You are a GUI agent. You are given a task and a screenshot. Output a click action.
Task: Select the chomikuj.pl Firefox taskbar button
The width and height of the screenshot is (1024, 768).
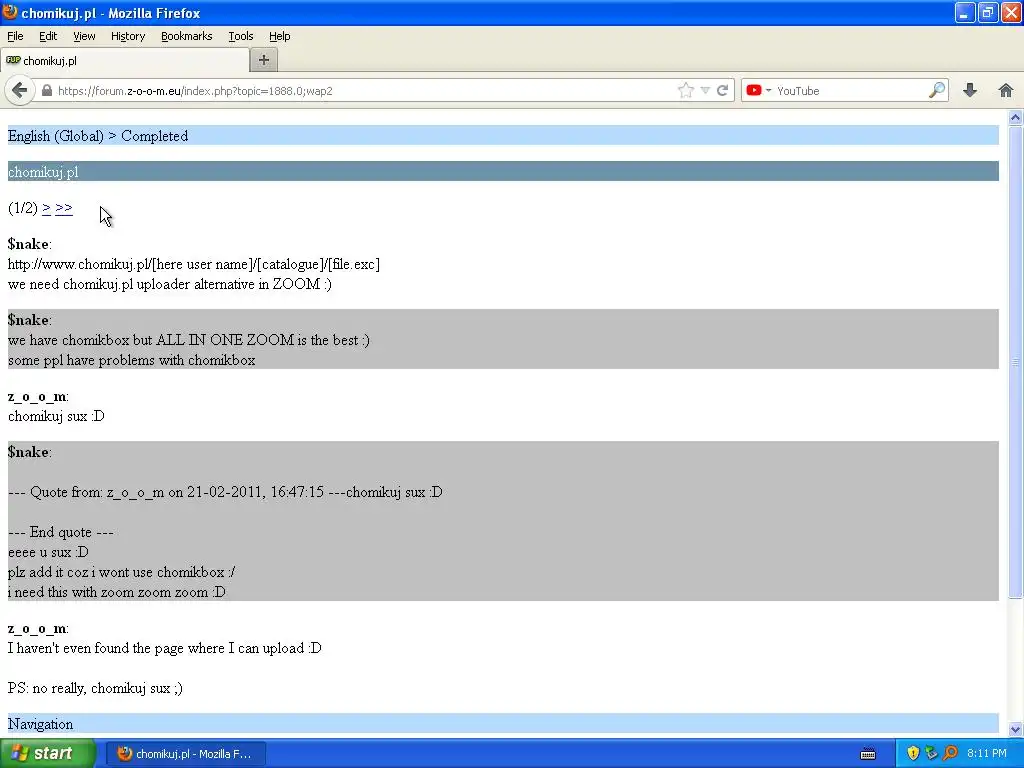pyautogui.click(x=185, y=754)
